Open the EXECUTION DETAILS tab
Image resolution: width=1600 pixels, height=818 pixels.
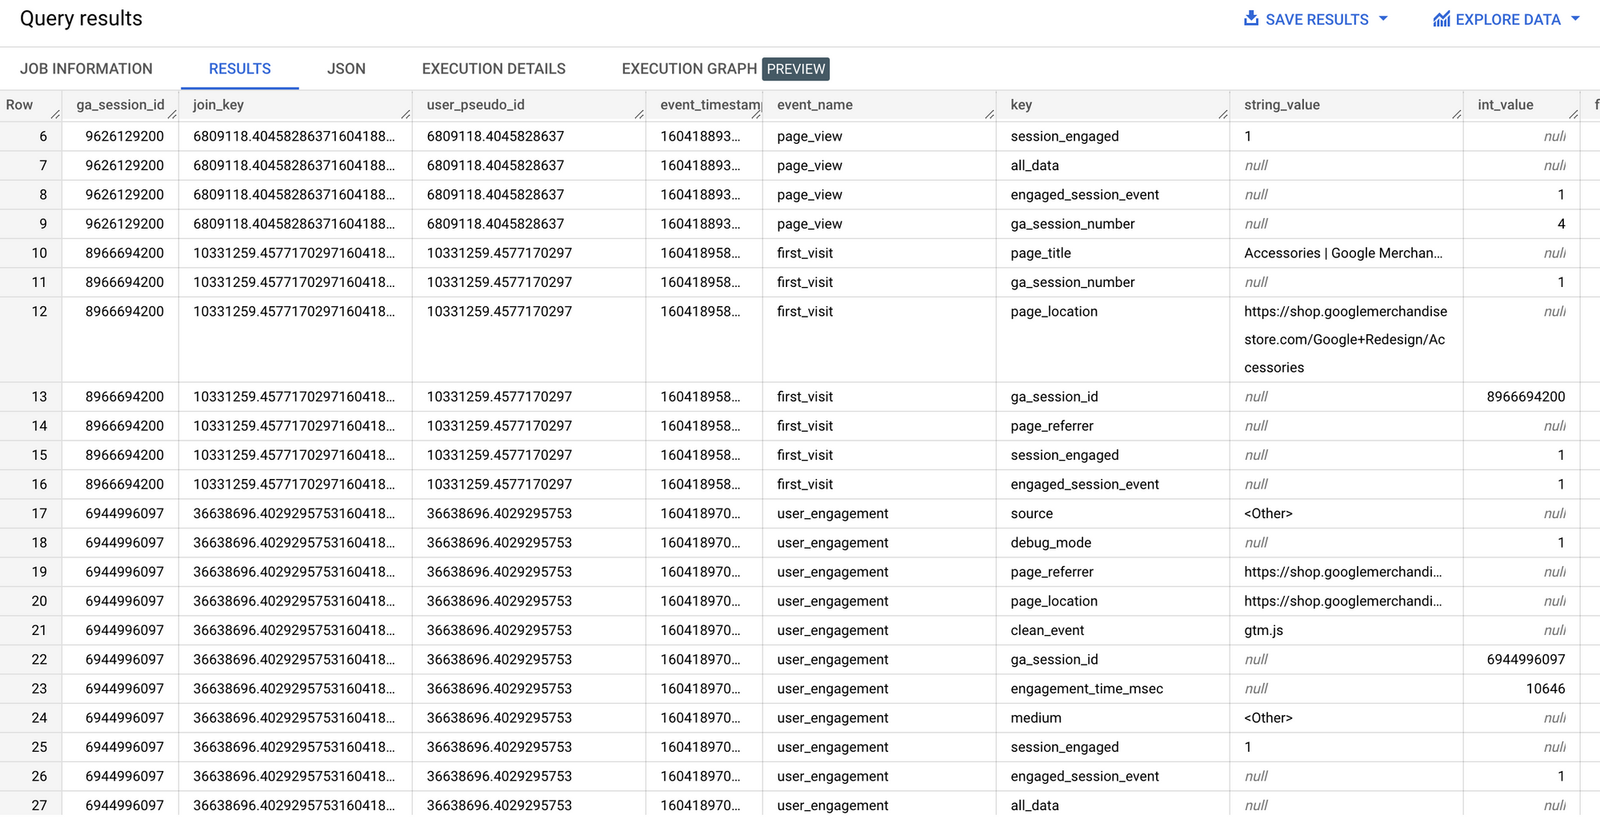pyautogui.click(x=493, y=68)
